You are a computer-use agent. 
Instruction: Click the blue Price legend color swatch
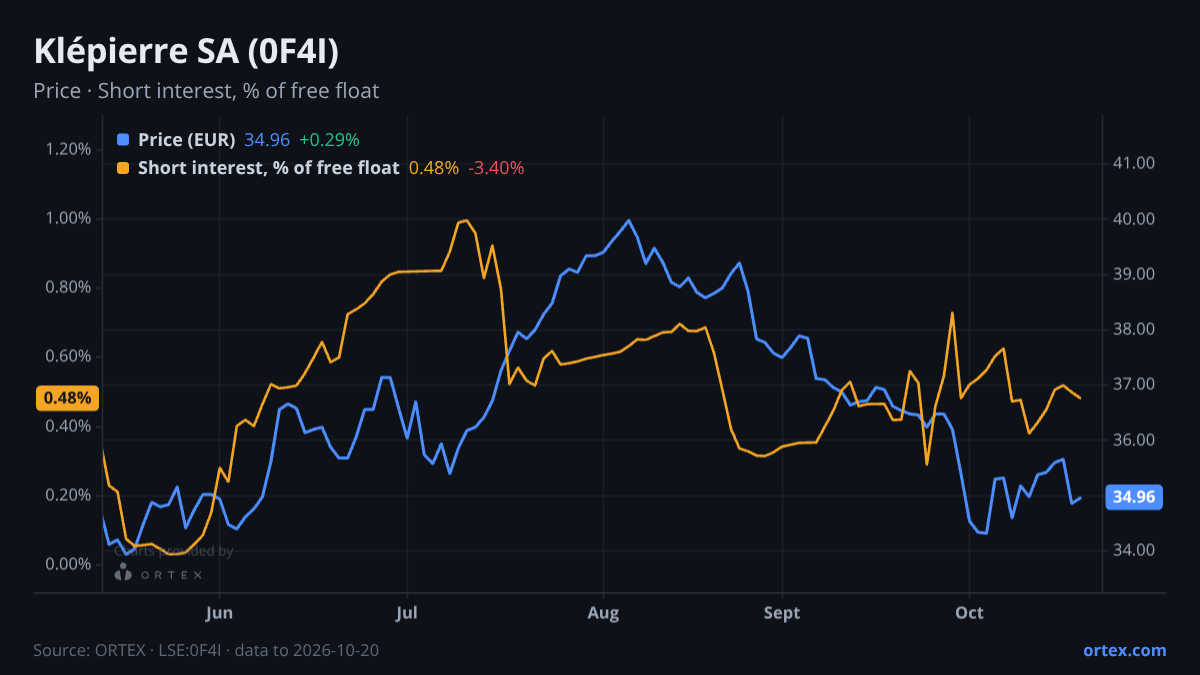123,140
